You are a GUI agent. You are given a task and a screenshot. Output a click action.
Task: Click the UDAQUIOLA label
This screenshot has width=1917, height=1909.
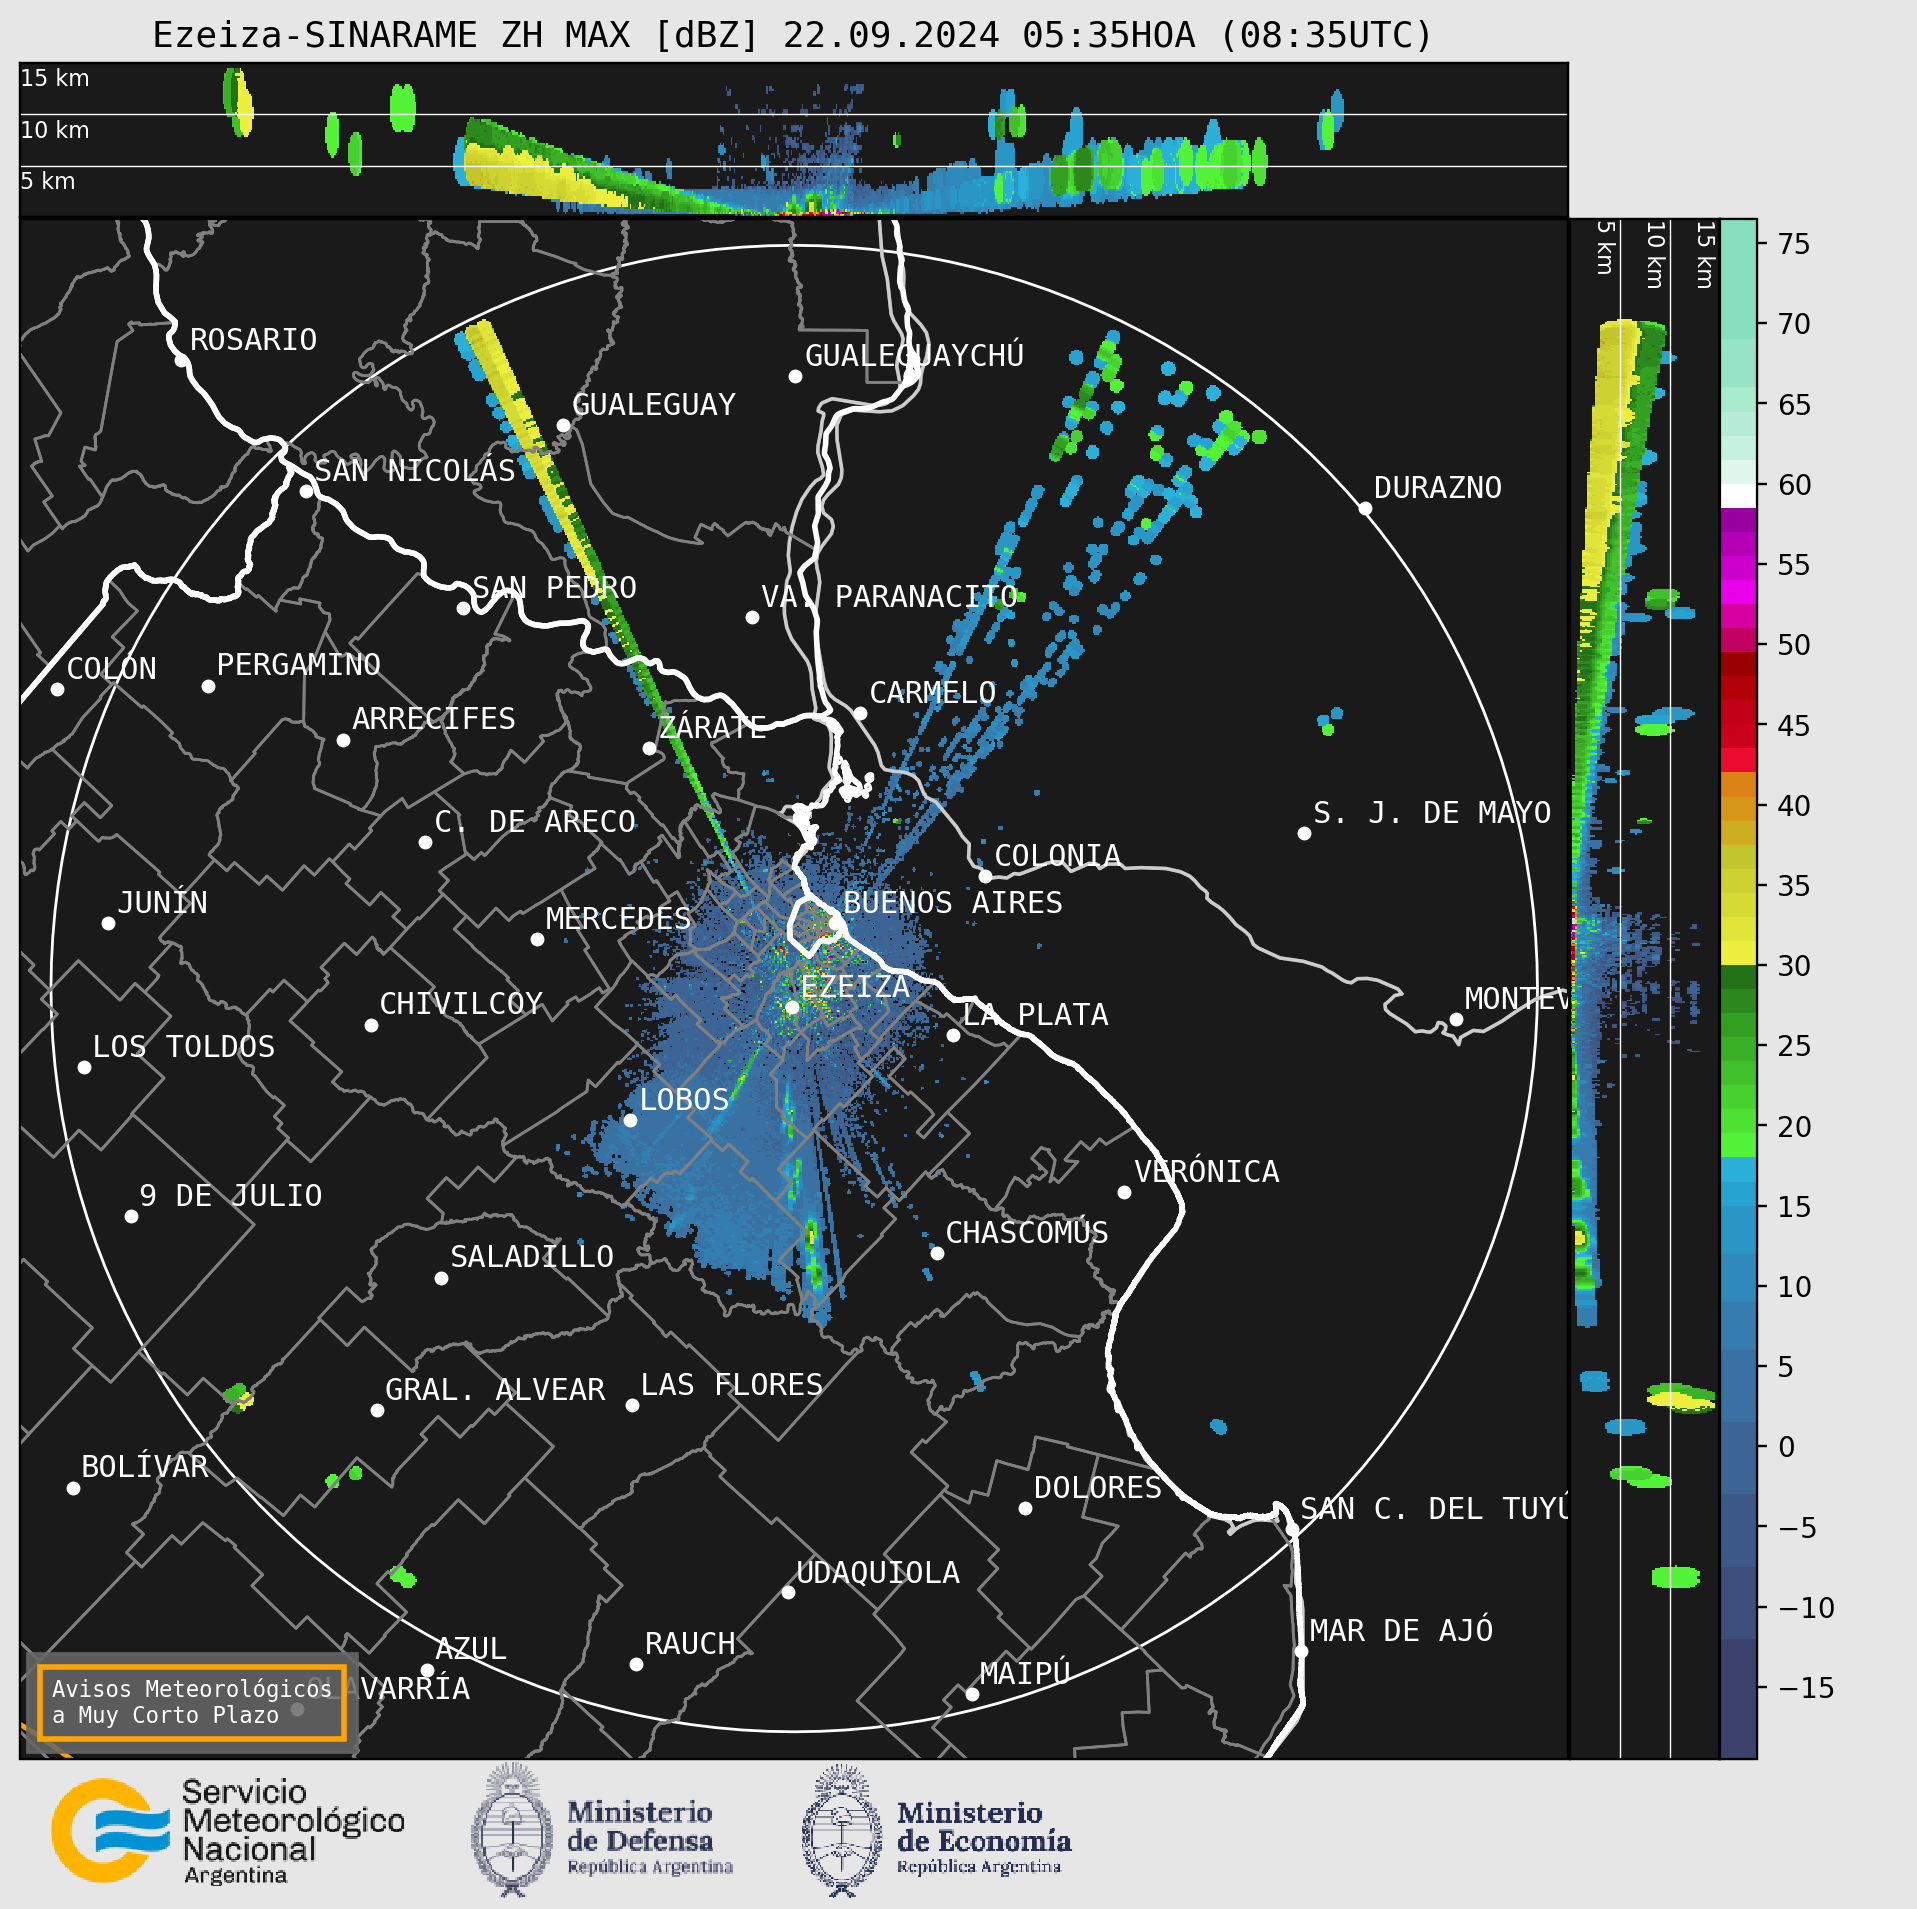pyautogui.click(x=878, y=1573)
